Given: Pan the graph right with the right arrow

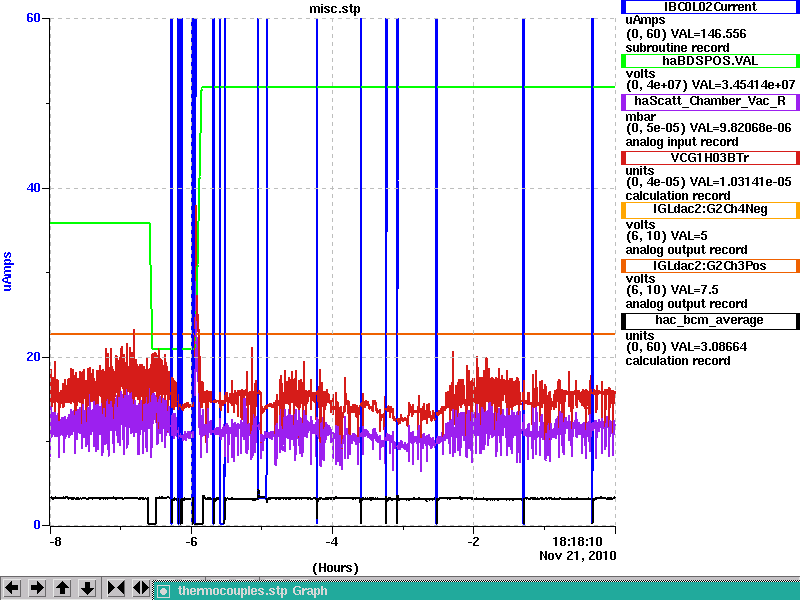Looking at the screenshot, I should click(x=37, y=588).
